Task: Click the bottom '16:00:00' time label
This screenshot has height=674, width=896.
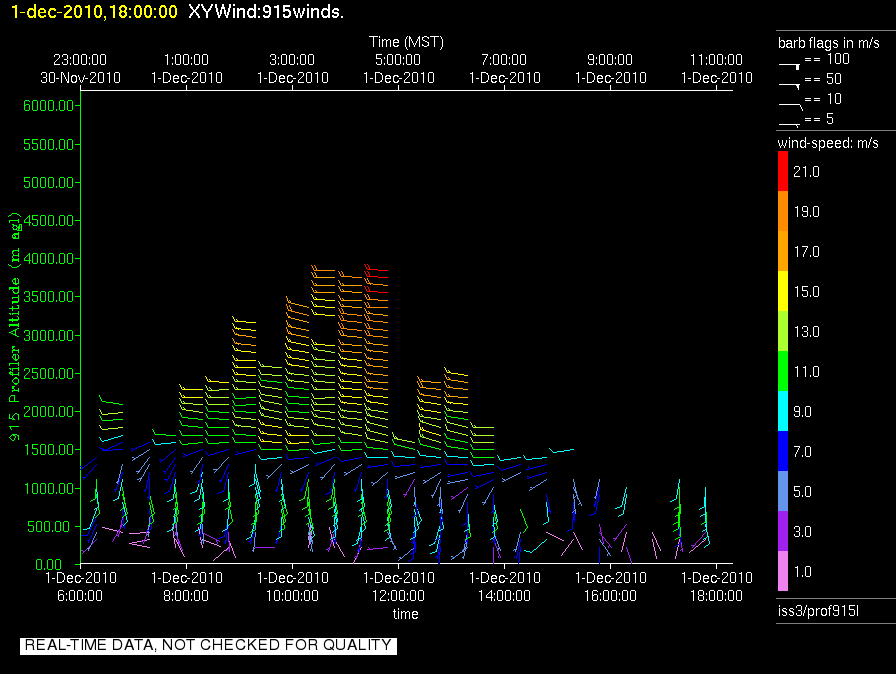Action: [610, 596]
